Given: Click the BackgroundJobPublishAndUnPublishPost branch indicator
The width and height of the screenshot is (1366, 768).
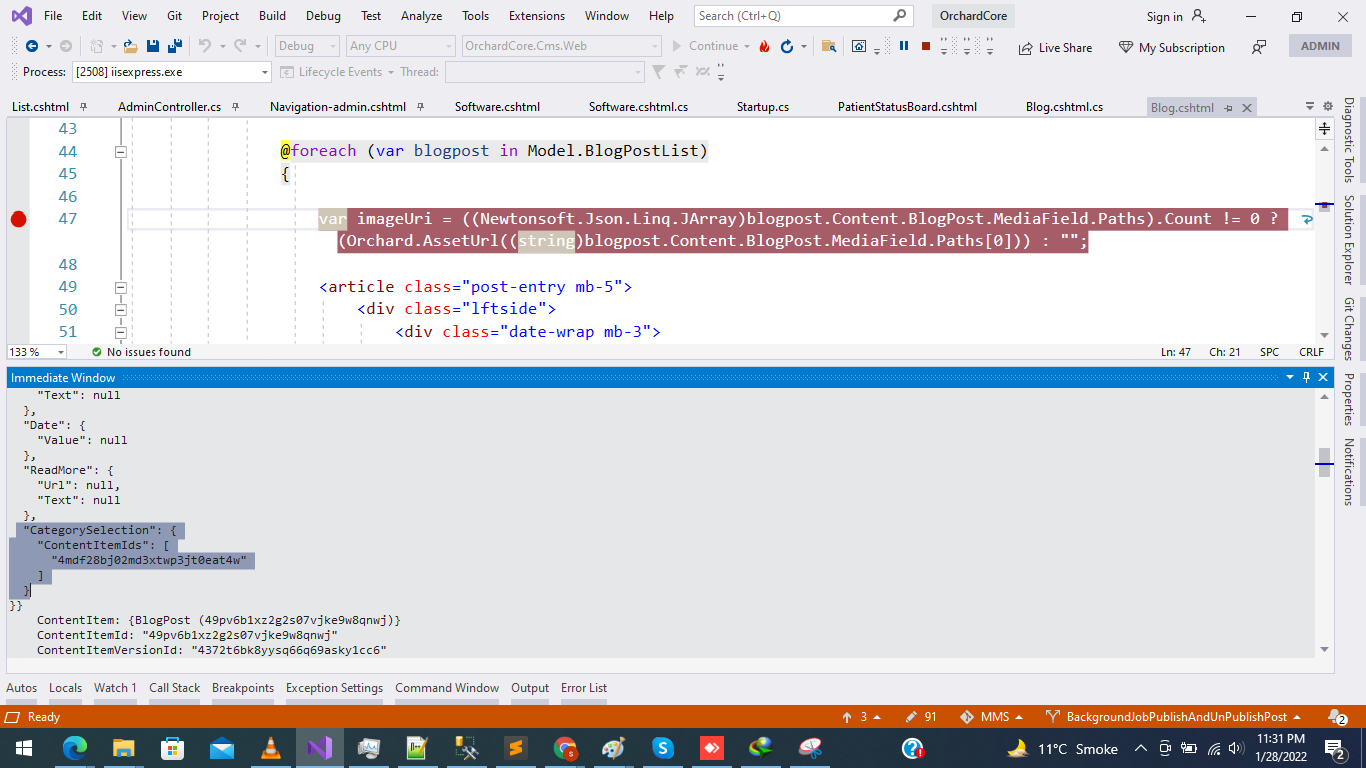Looking at the screenshot, I should point(1173,717).
